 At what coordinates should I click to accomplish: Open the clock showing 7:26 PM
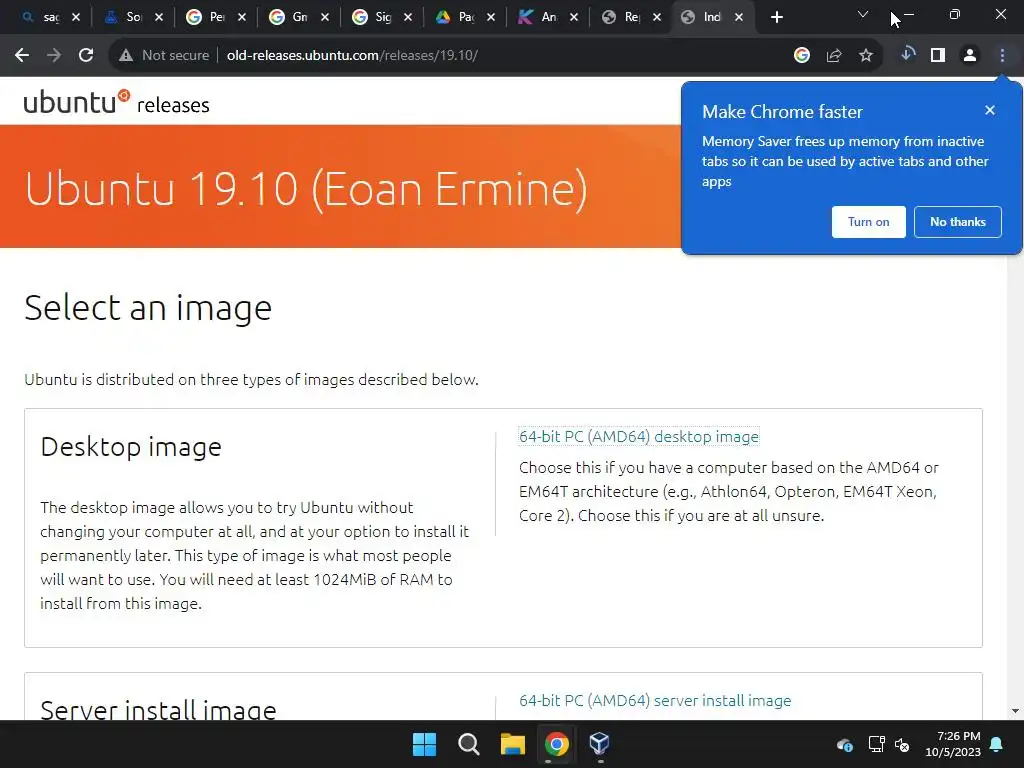(953, 744)
